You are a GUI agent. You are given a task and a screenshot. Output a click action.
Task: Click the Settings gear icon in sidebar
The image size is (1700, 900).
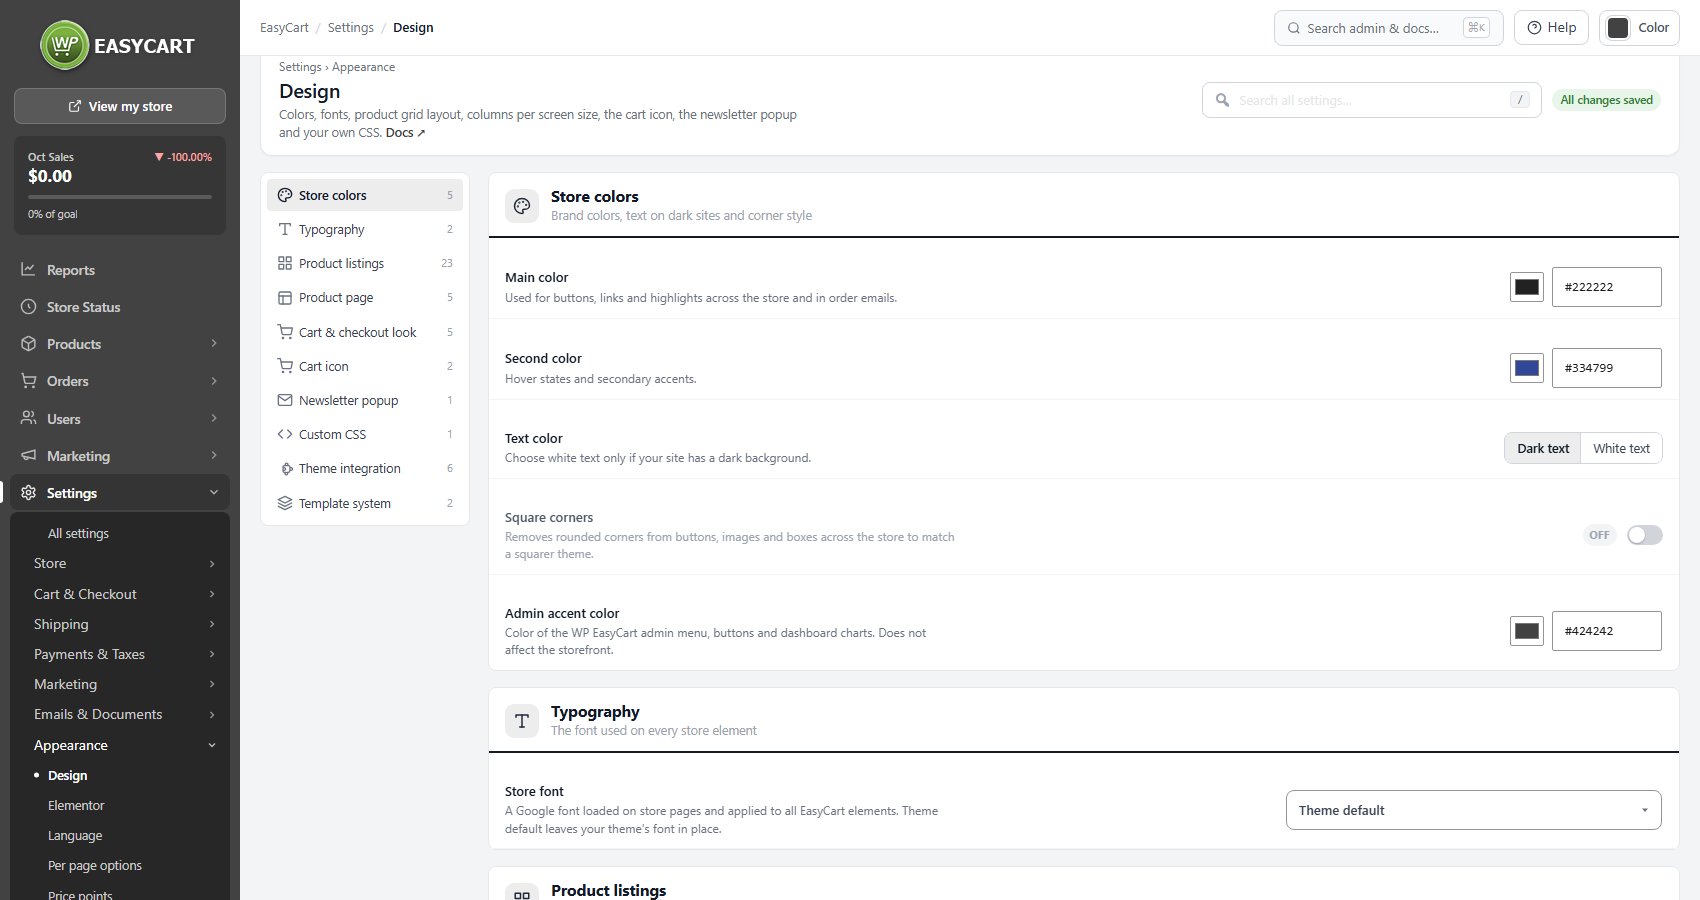(28, 493)
